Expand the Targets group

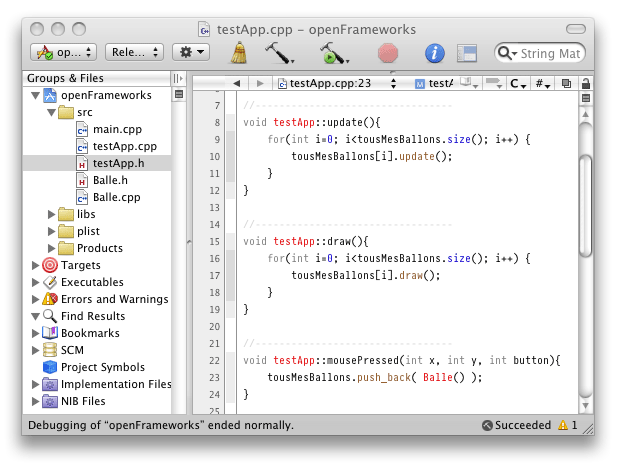(x=36, y=265)
